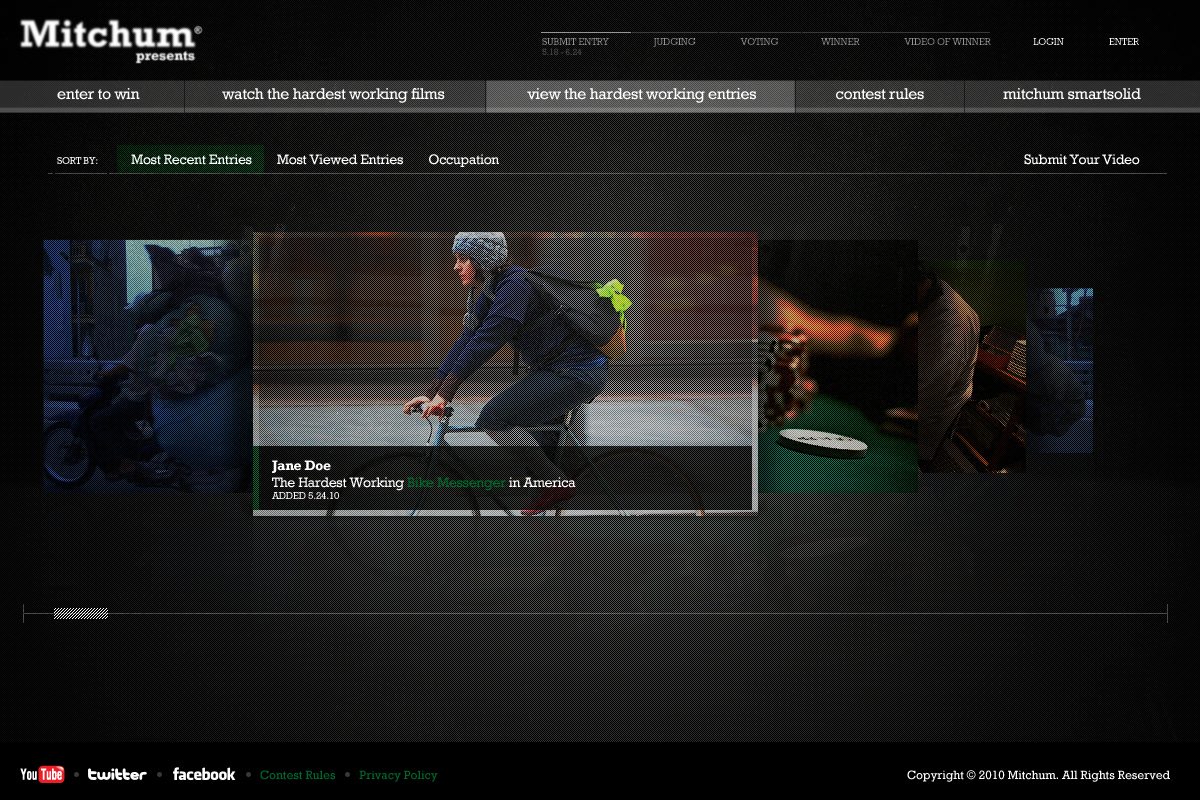Screen dimensions: 1200x800
Task: Select the VOTING phase
Action: point(760,42)
